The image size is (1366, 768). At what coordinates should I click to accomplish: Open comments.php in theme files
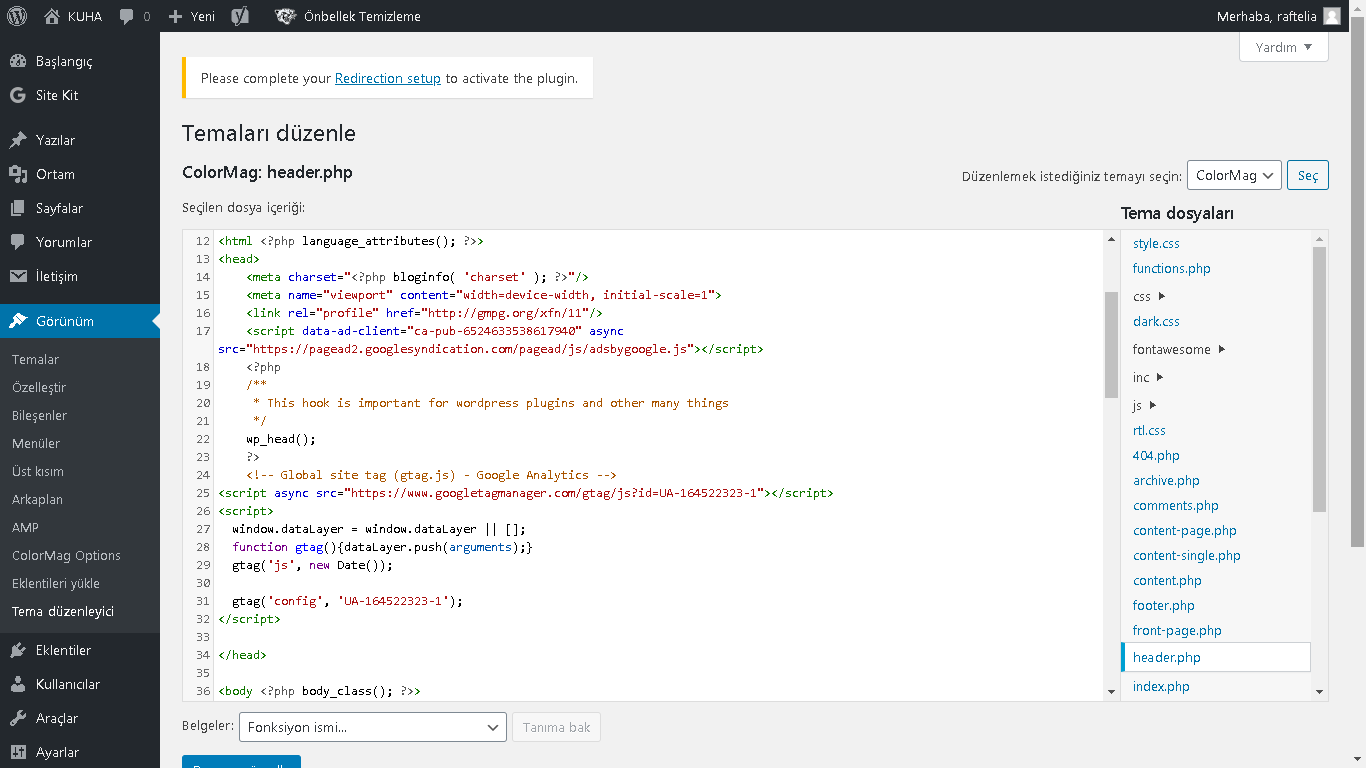pyautogui.click(x=1176, y=505)
